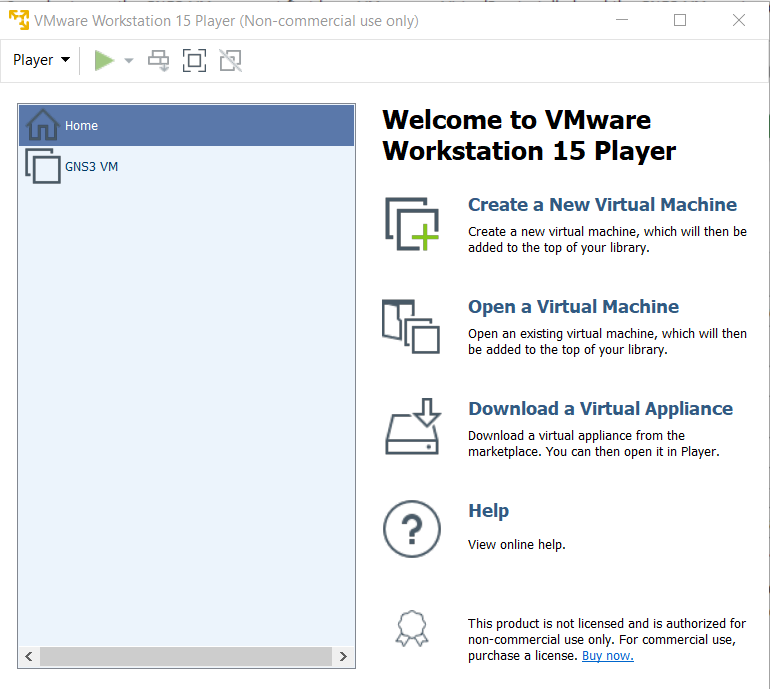Click the Open a Virtual Machine icon
Screen dimensions: 770x689
point(411,327)
